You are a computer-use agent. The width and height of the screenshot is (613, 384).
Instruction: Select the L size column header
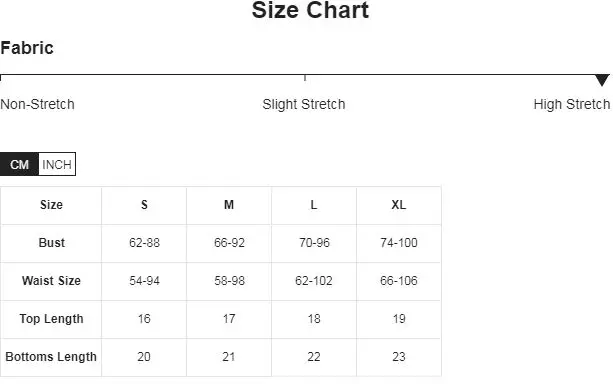pos(314,205)
